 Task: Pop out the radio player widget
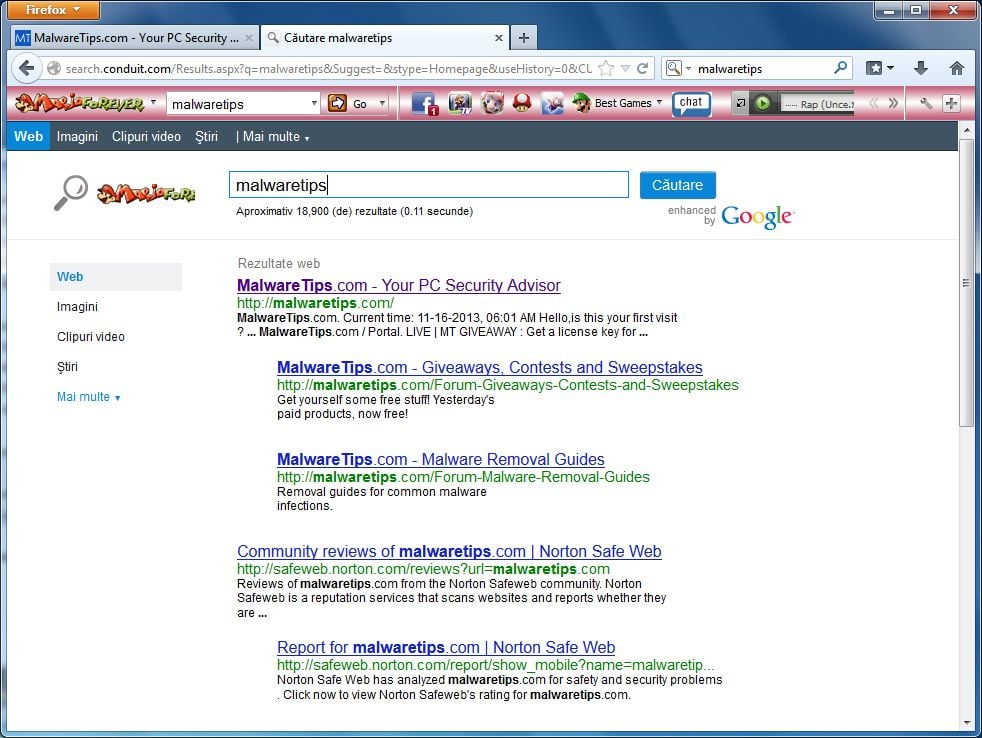(x=741, y=103)
